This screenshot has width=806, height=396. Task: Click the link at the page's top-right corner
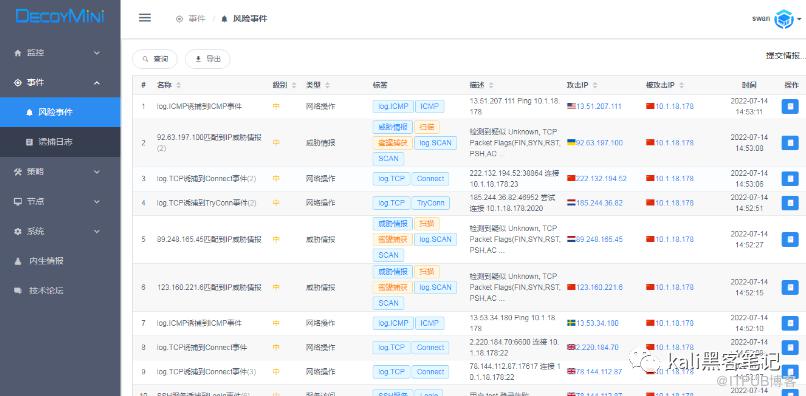point(785,56)
